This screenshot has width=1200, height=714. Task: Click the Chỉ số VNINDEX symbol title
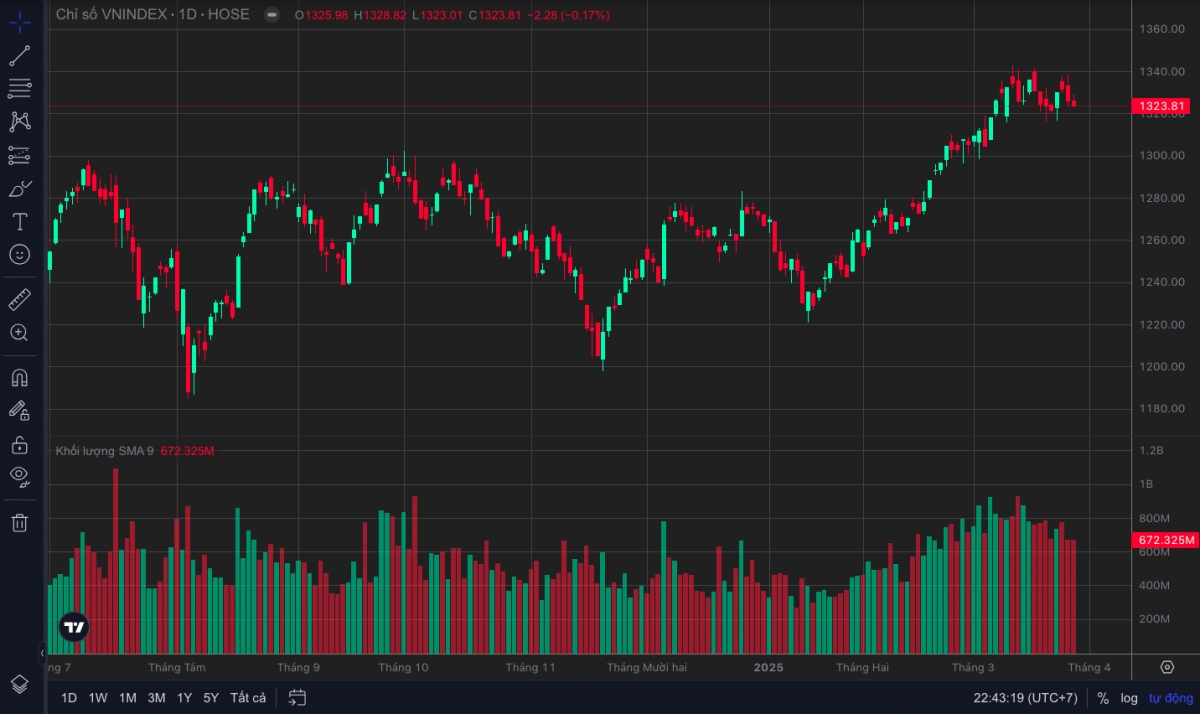(x=153, y=15)
